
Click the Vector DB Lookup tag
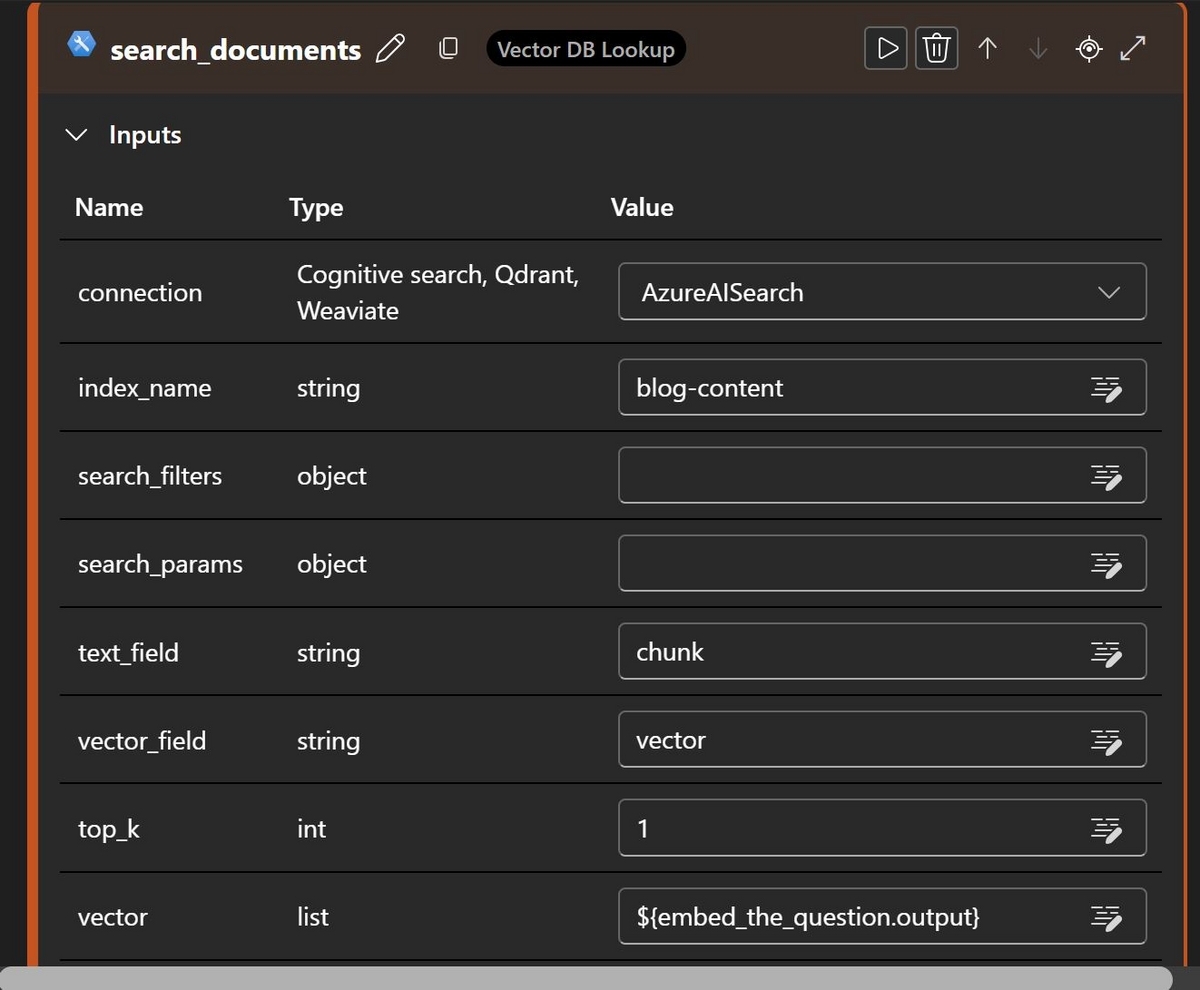point(586,49)
